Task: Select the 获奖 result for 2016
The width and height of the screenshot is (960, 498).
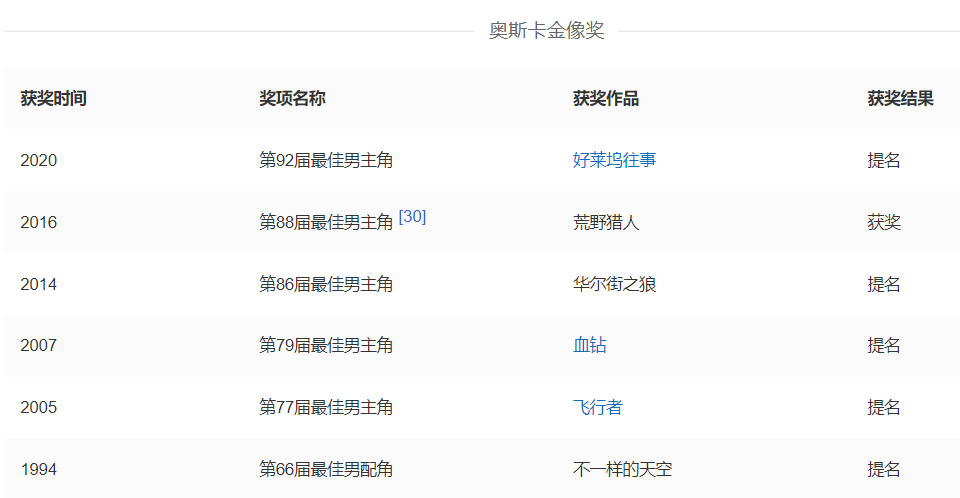Action: point(883,222)
